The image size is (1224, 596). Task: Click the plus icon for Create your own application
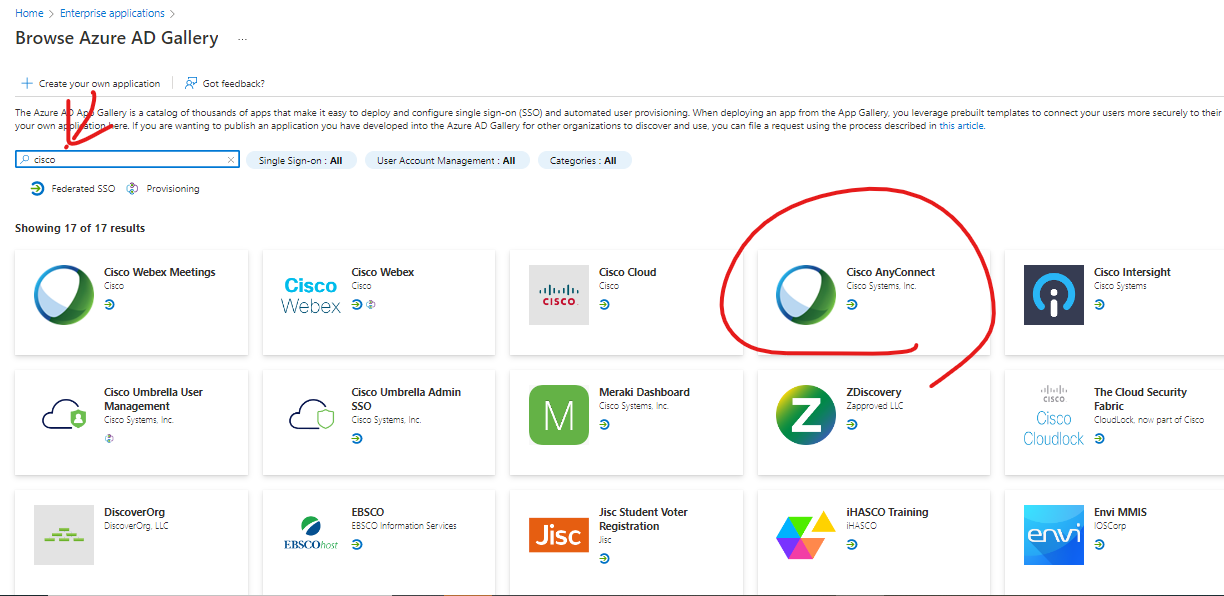tap(27, 83)
